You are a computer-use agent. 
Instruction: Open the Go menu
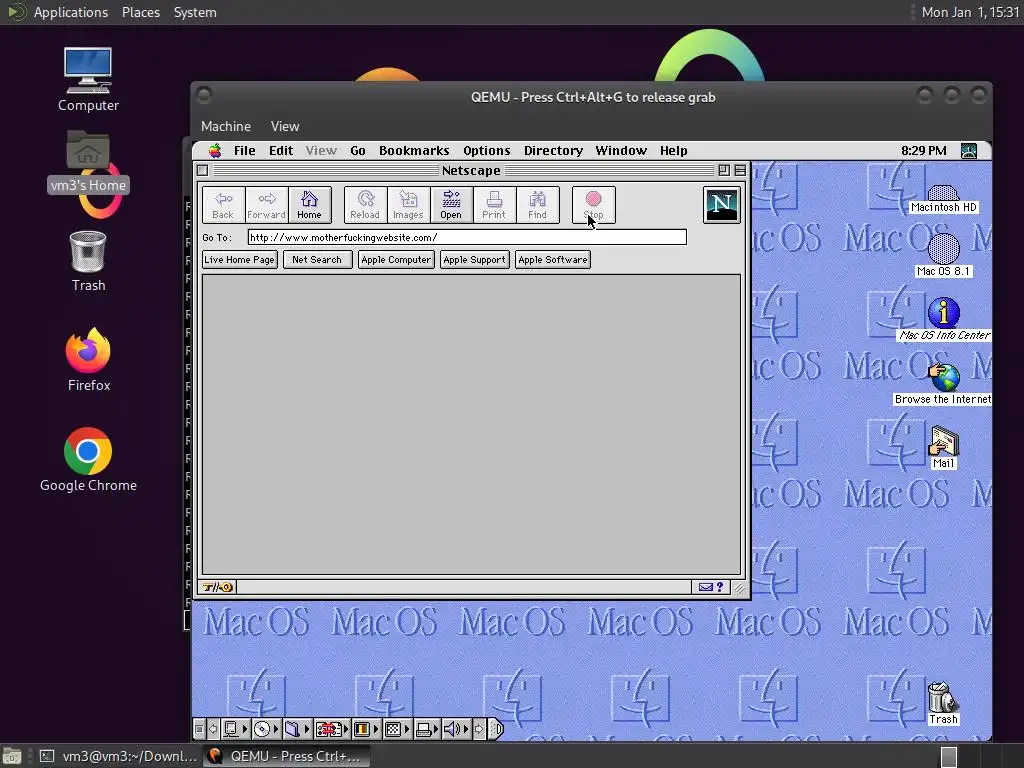[x=358, y=151]
